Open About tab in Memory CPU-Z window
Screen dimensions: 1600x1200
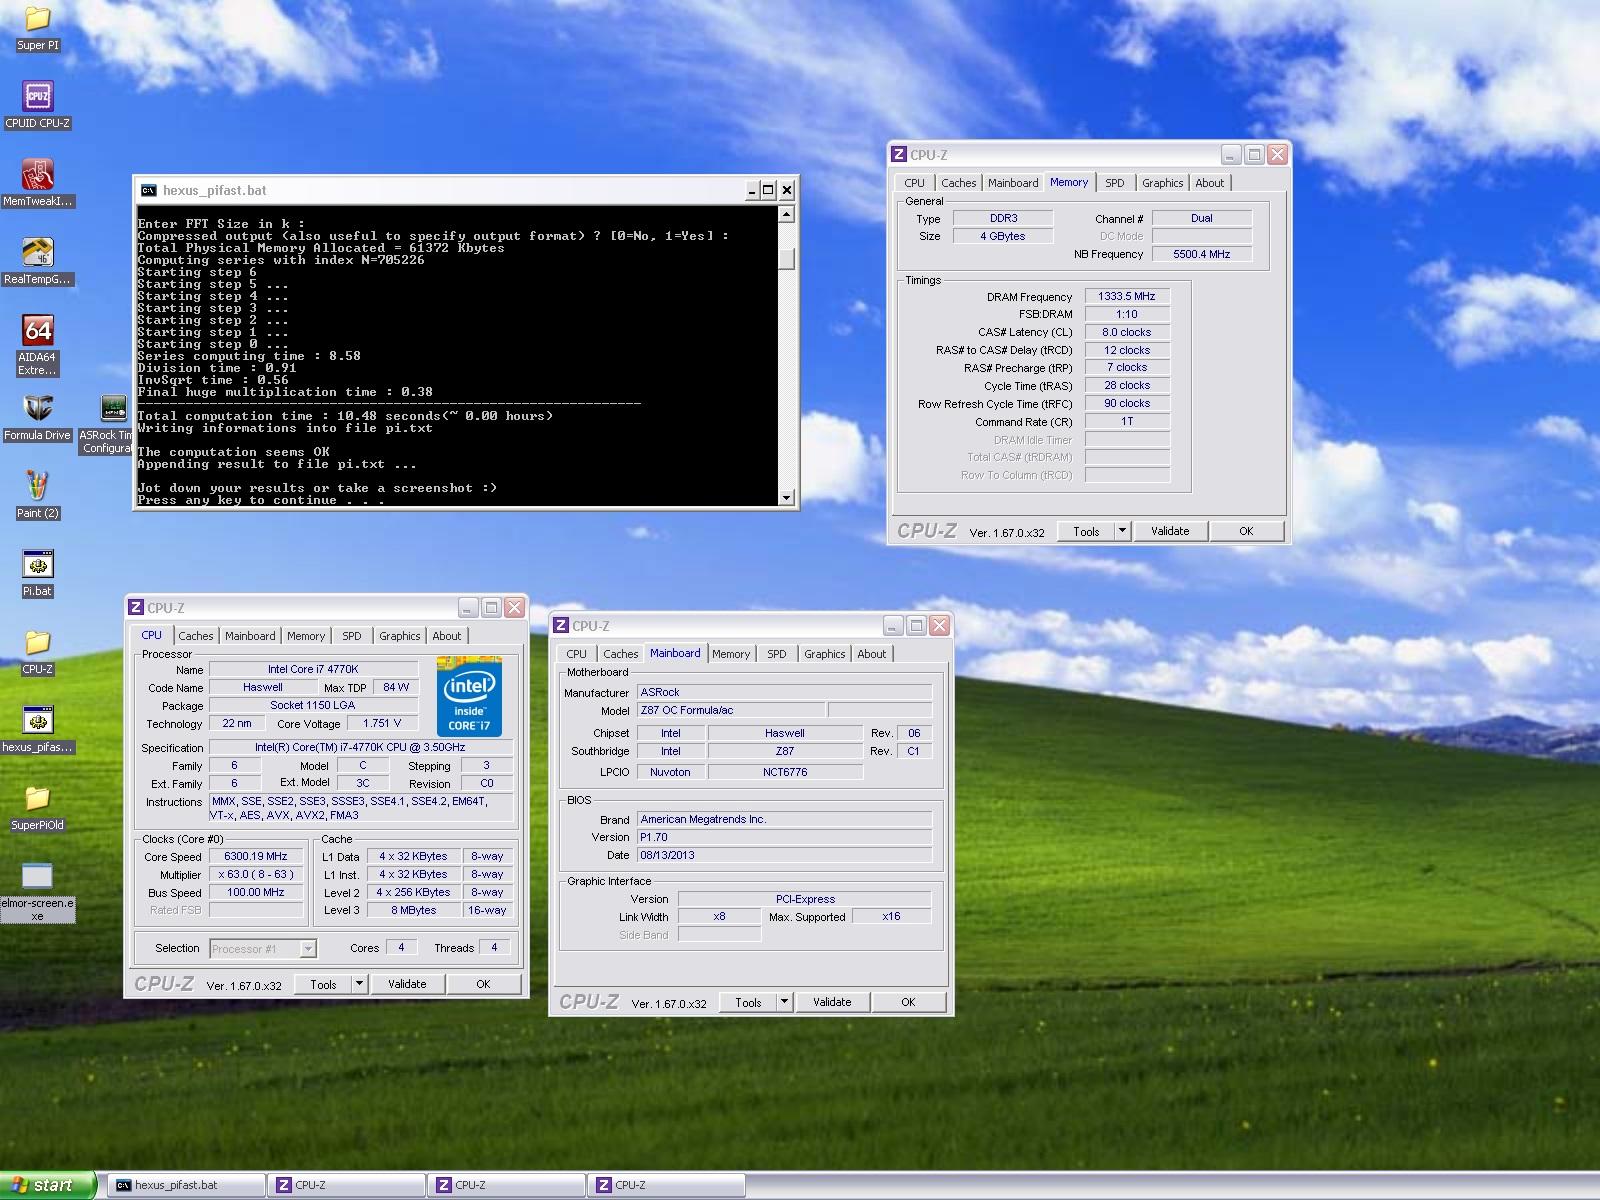point(1210,183)
